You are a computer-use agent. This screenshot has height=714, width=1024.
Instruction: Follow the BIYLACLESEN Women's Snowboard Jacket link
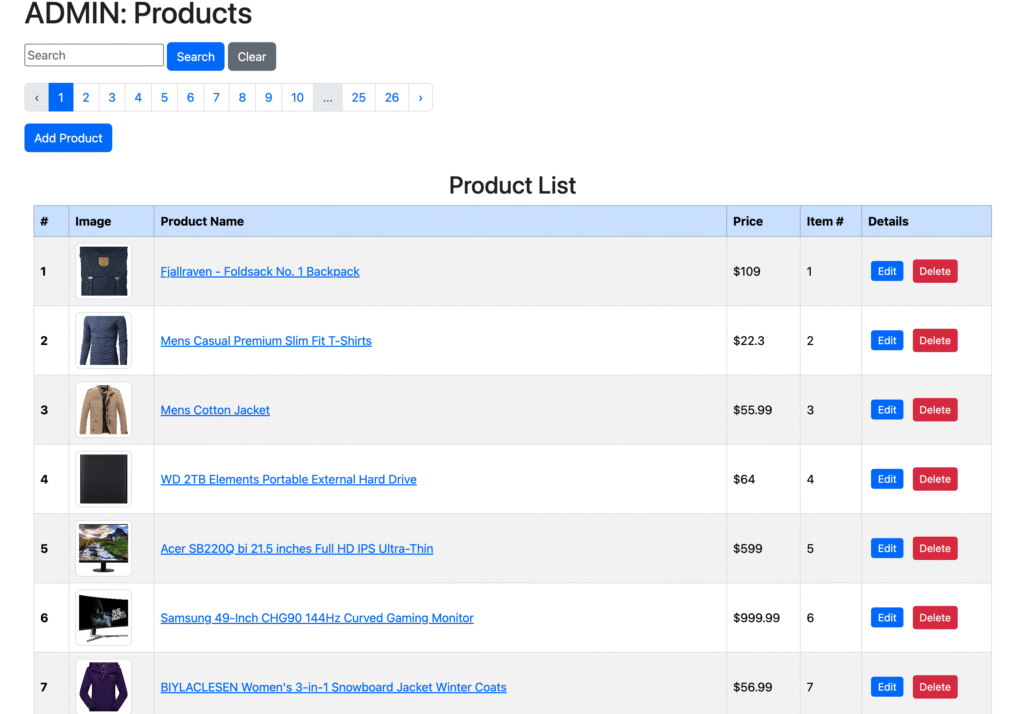[333, 687]
